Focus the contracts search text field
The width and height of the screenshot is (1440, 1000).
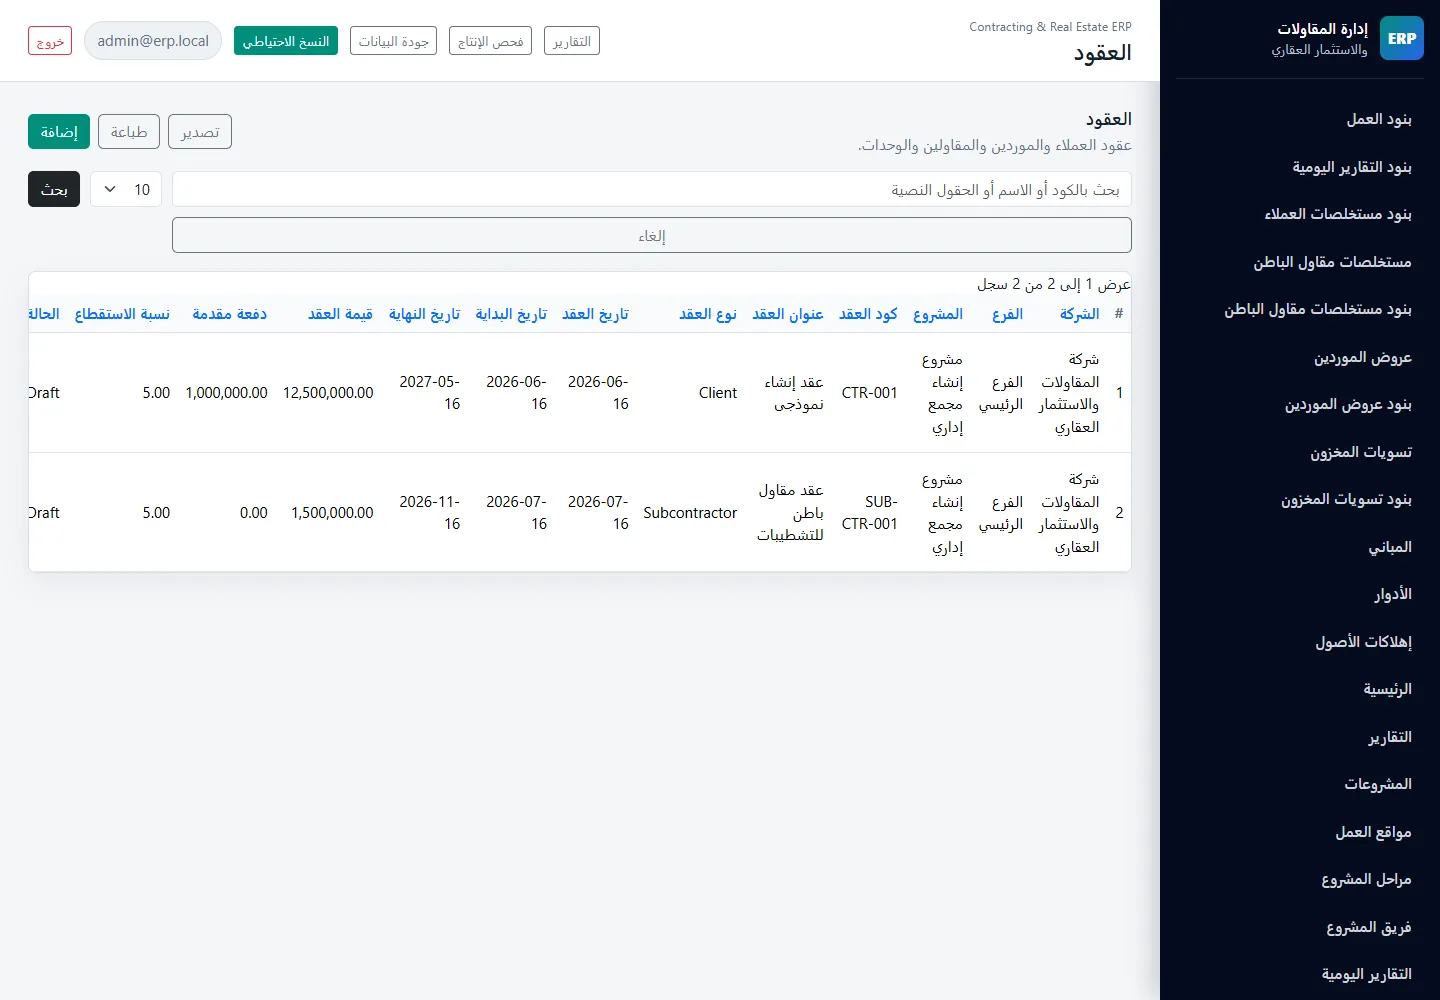pos(652,189)
